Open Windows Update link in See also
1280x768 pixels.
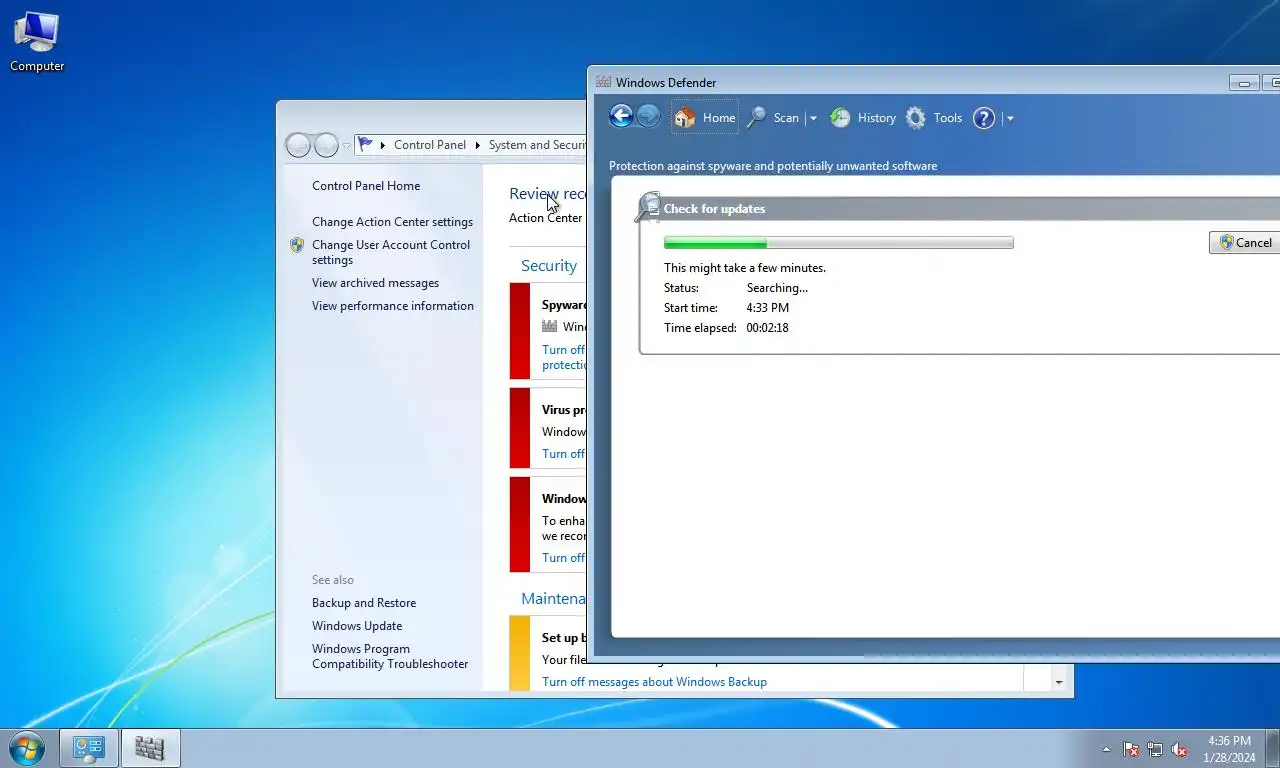[x=357, y=626]
